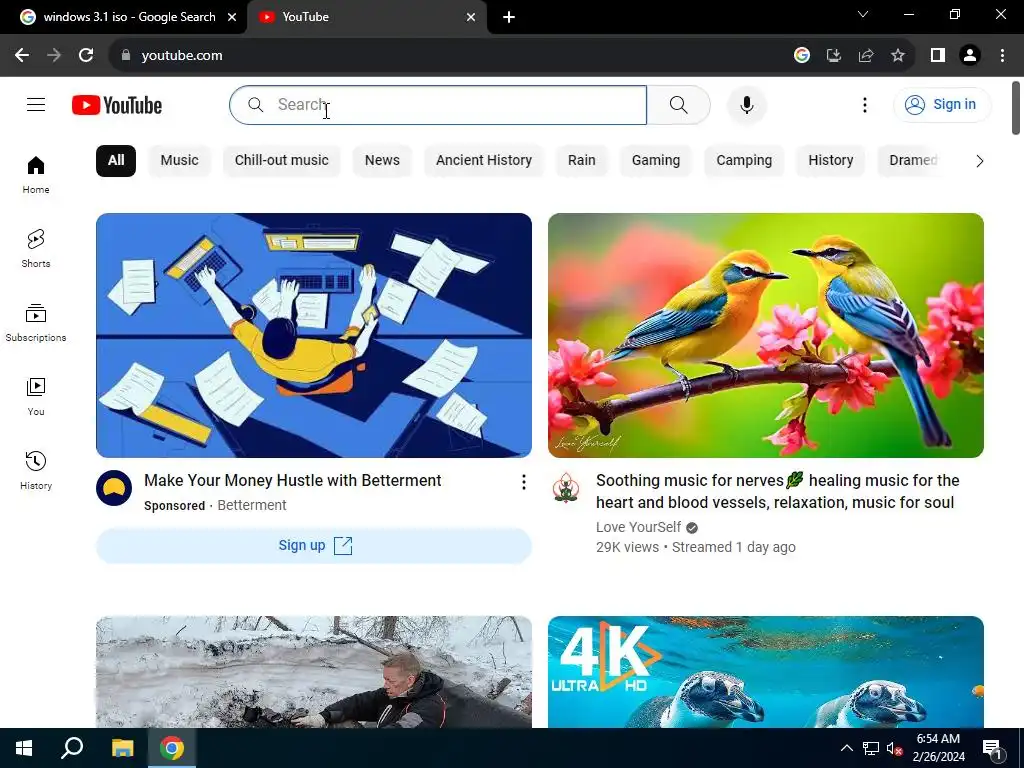The image size is (1024, 768).
Task: Click the muted volume tray icon
Action: [x=895, y=748]
